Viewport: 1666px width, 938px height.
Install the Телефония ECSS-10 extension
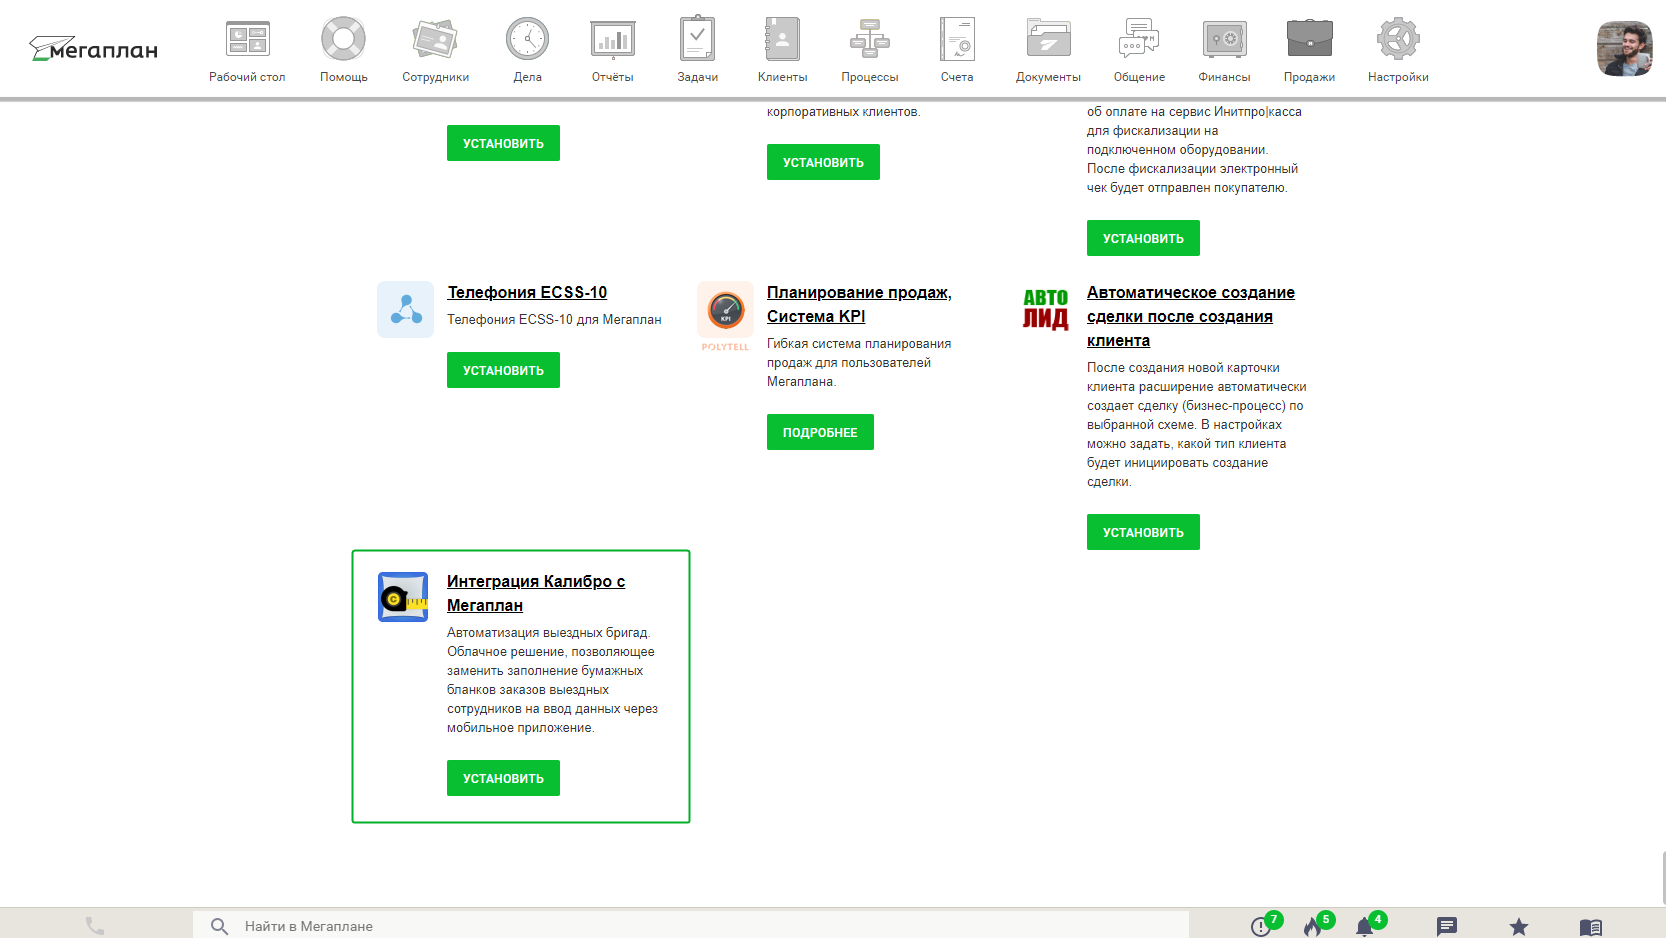click(x=503, y=370)
